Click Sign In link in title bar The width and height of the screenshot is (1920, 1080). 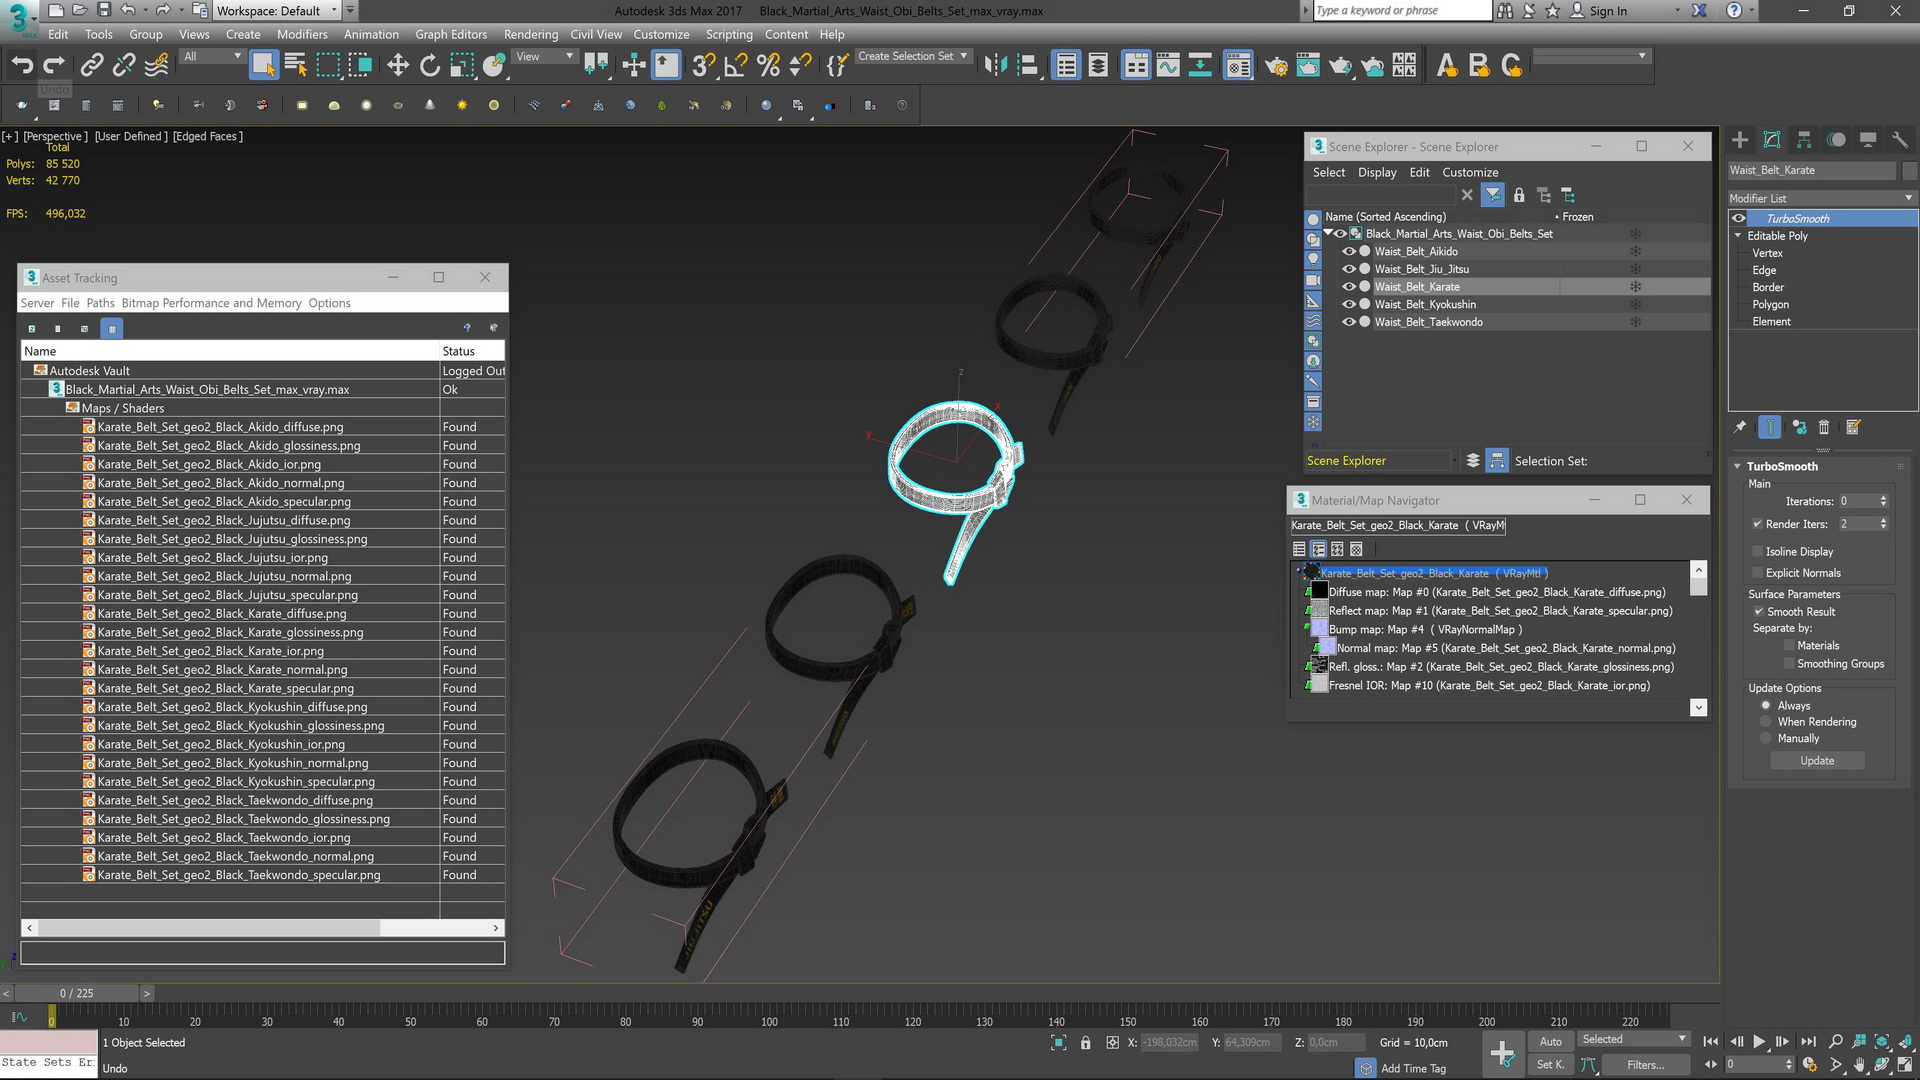pos(1608,11)
